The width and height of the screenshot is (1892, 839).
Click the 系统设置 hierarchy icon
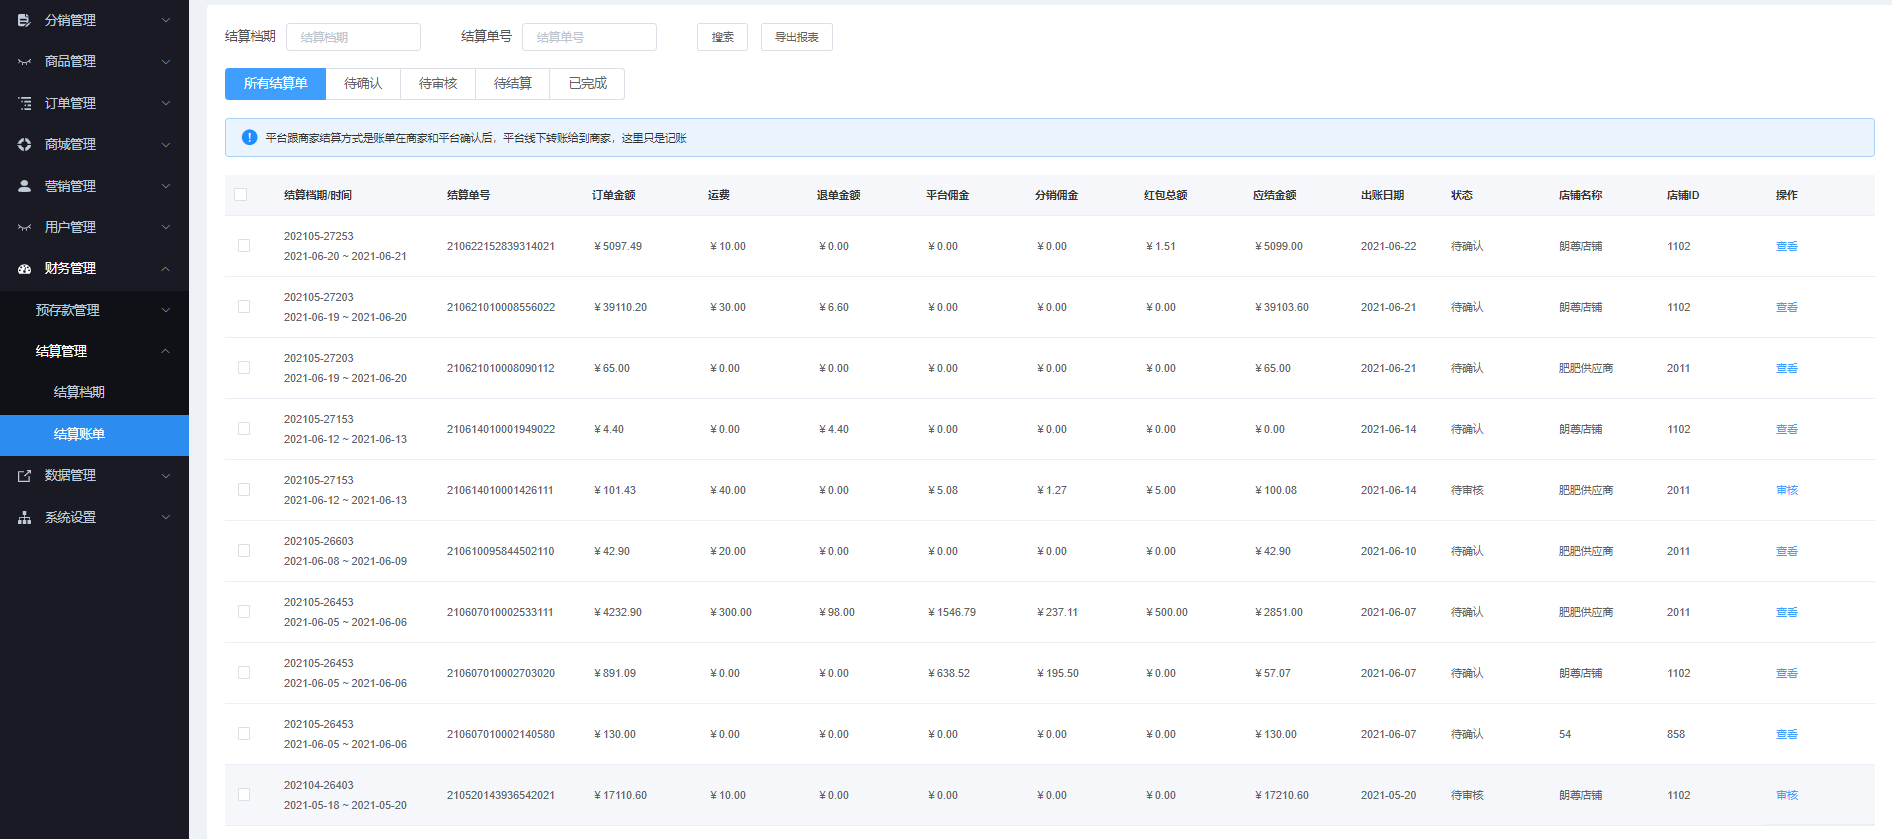click(x=24, y=518)
